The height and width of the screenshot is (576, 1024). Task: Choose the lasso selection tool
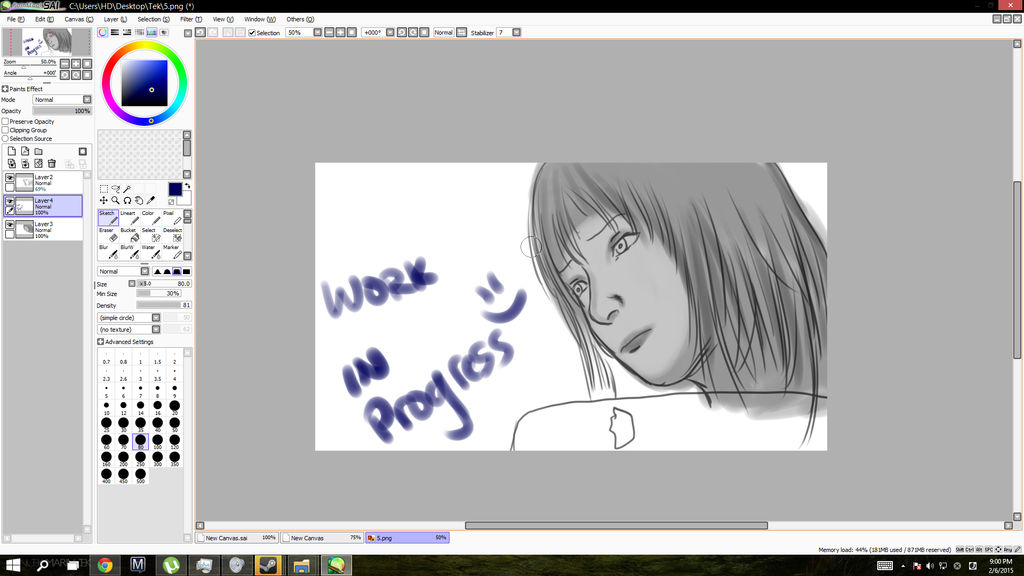(116, 189)
